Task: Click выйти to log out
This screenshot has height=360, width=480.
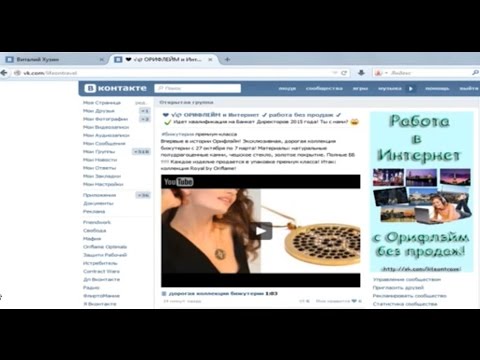Action: click(469, 89)
